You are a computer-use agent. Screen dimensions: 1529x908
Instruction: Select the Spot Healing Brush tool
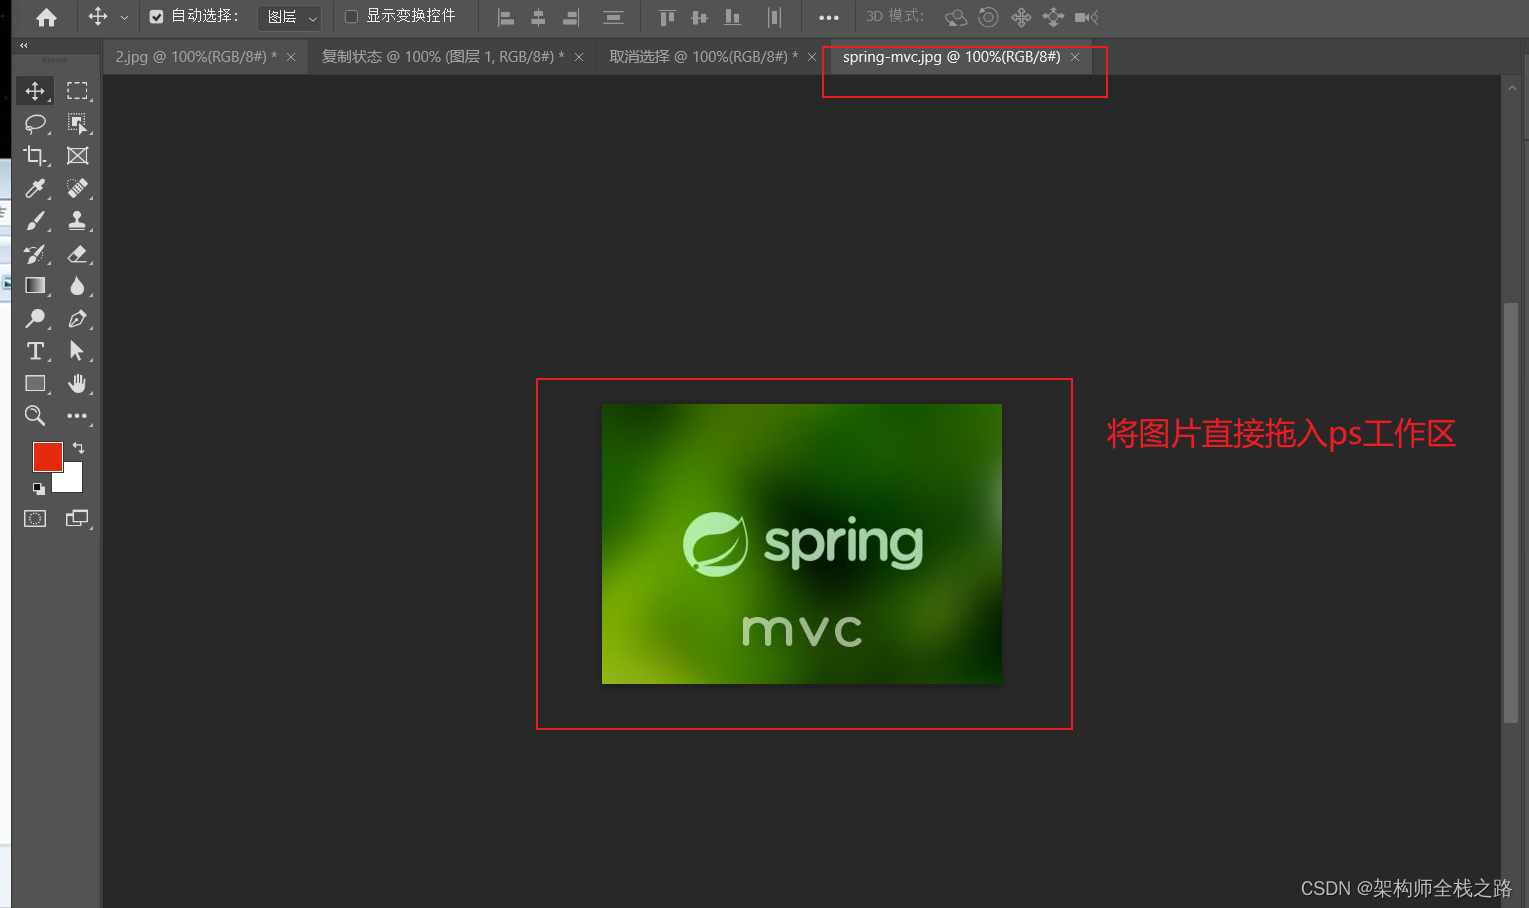tap(77, 188)
